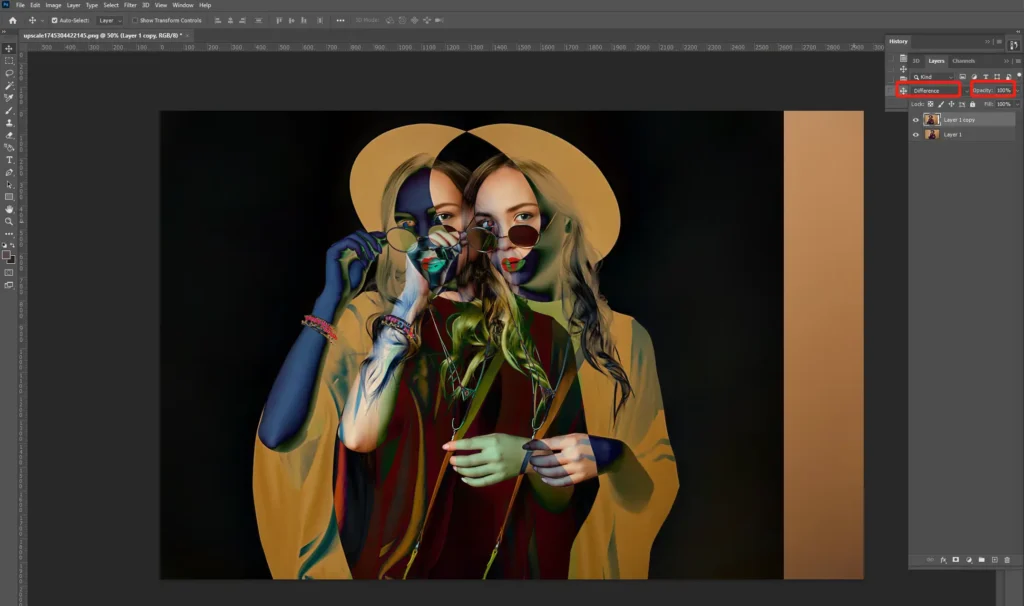Click the Opacity 100% value field

tap(1004, 91)
